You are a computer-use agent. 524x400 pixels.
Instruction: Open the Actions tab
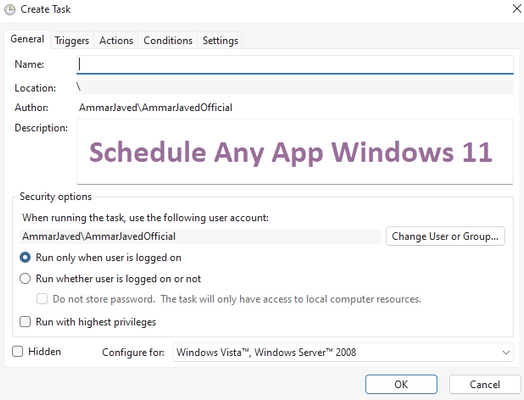coord(116,40)
